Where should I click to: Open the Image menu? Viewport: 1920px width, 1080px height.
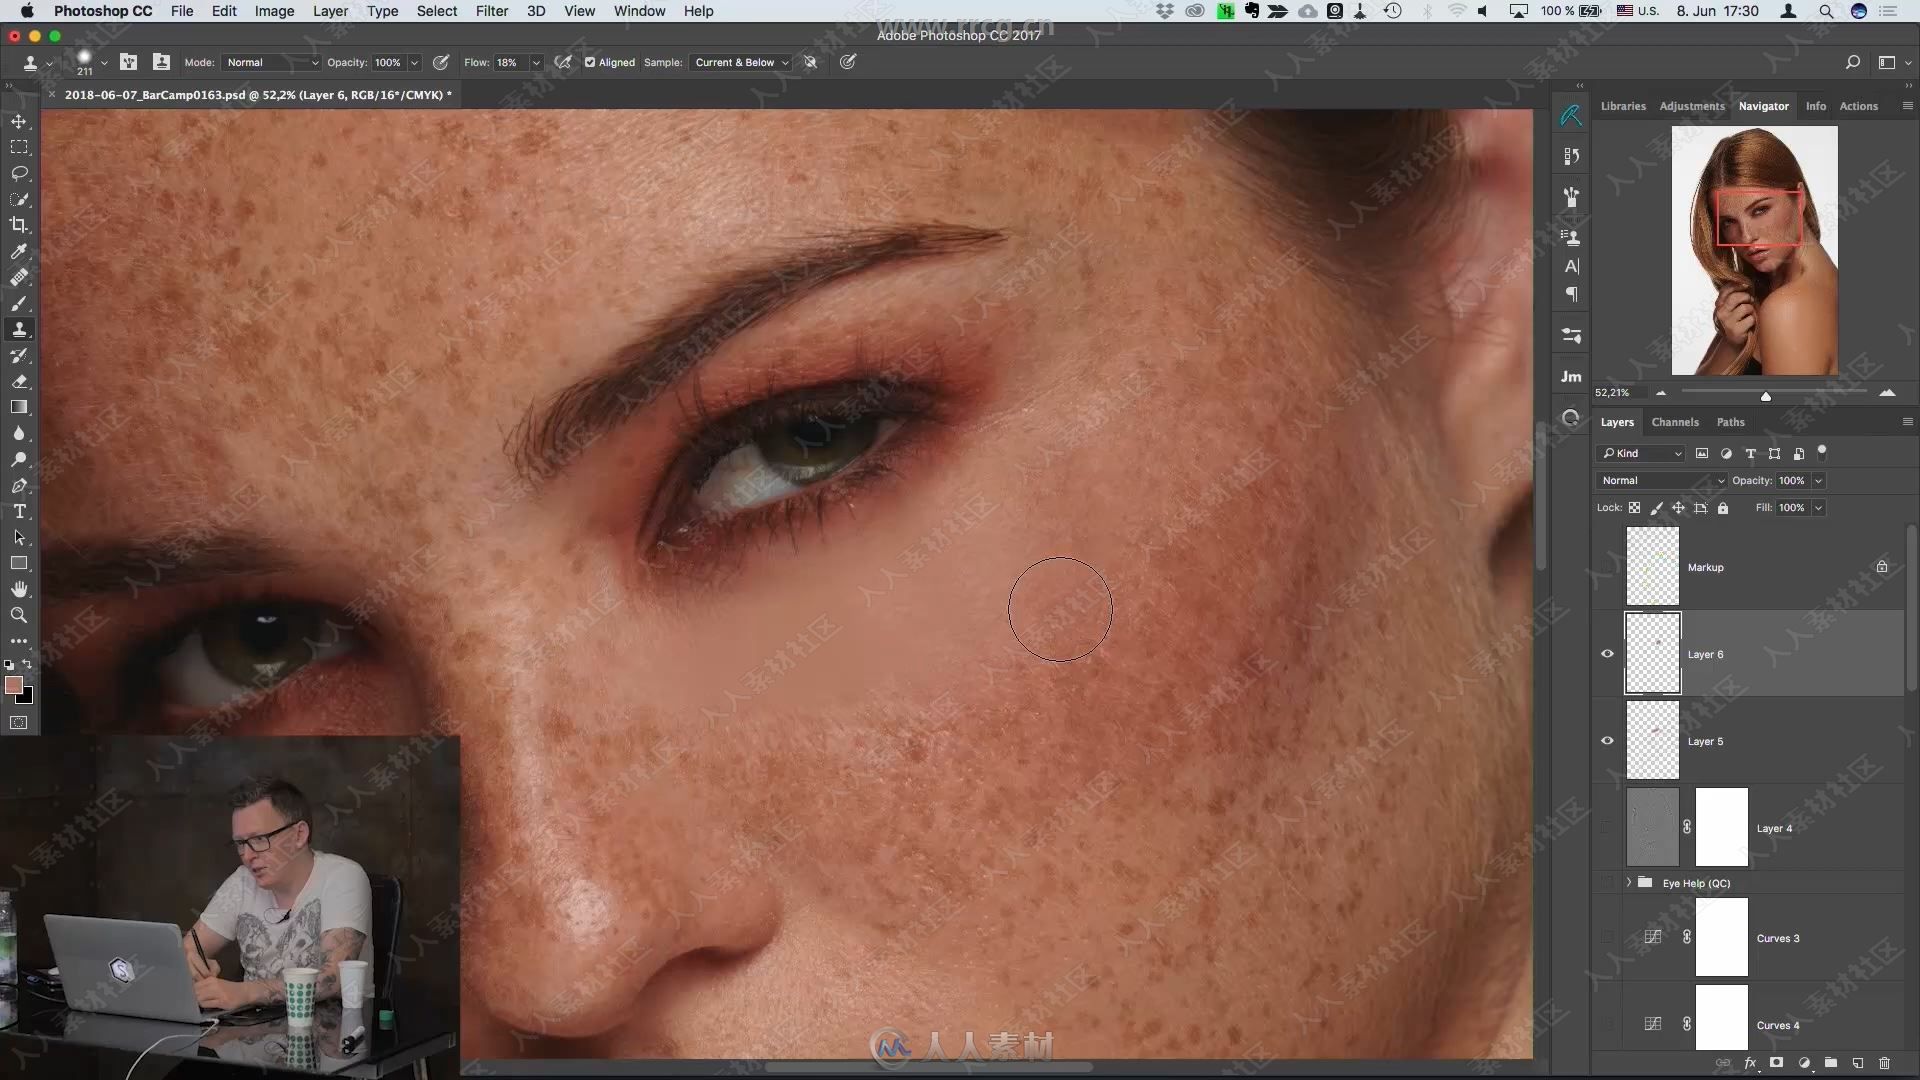tap(274, 11)
